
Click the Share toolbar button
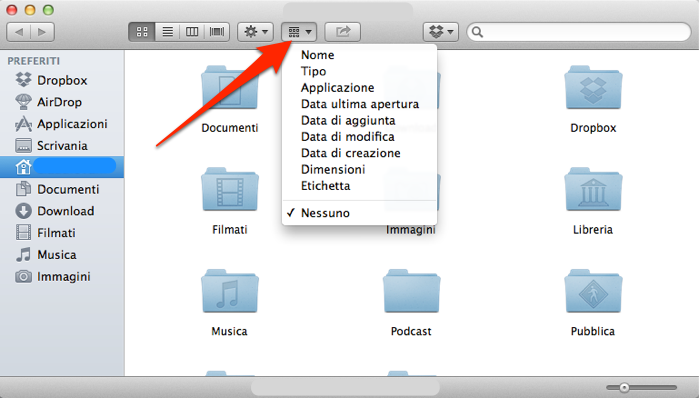[342, 32]
